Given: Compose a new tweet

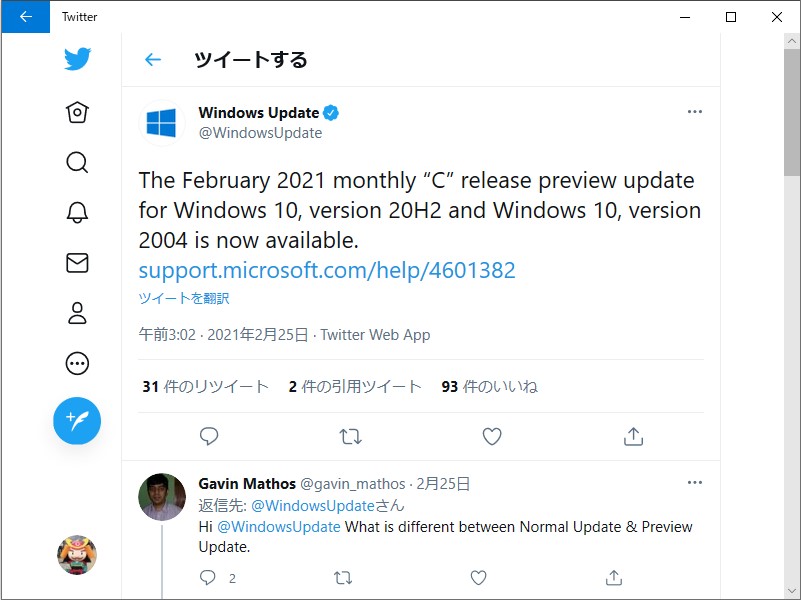Looking at the screenshot, I should click(x=77, y=421).
